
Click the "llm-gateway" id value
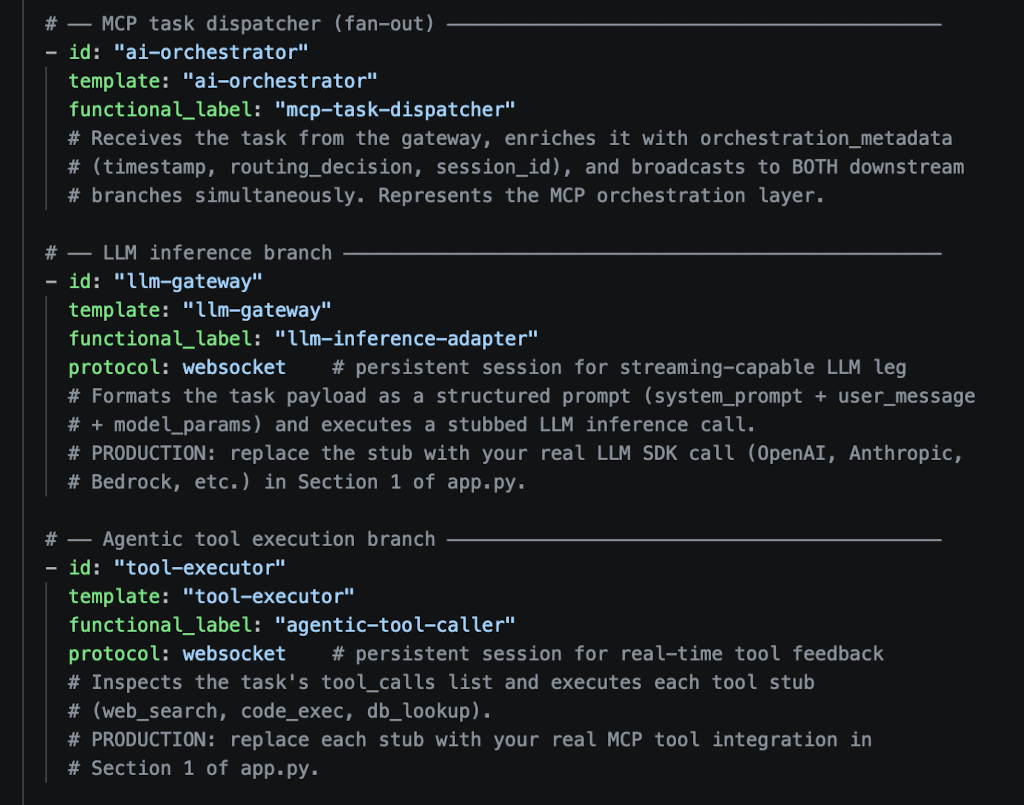coord(188,281)
